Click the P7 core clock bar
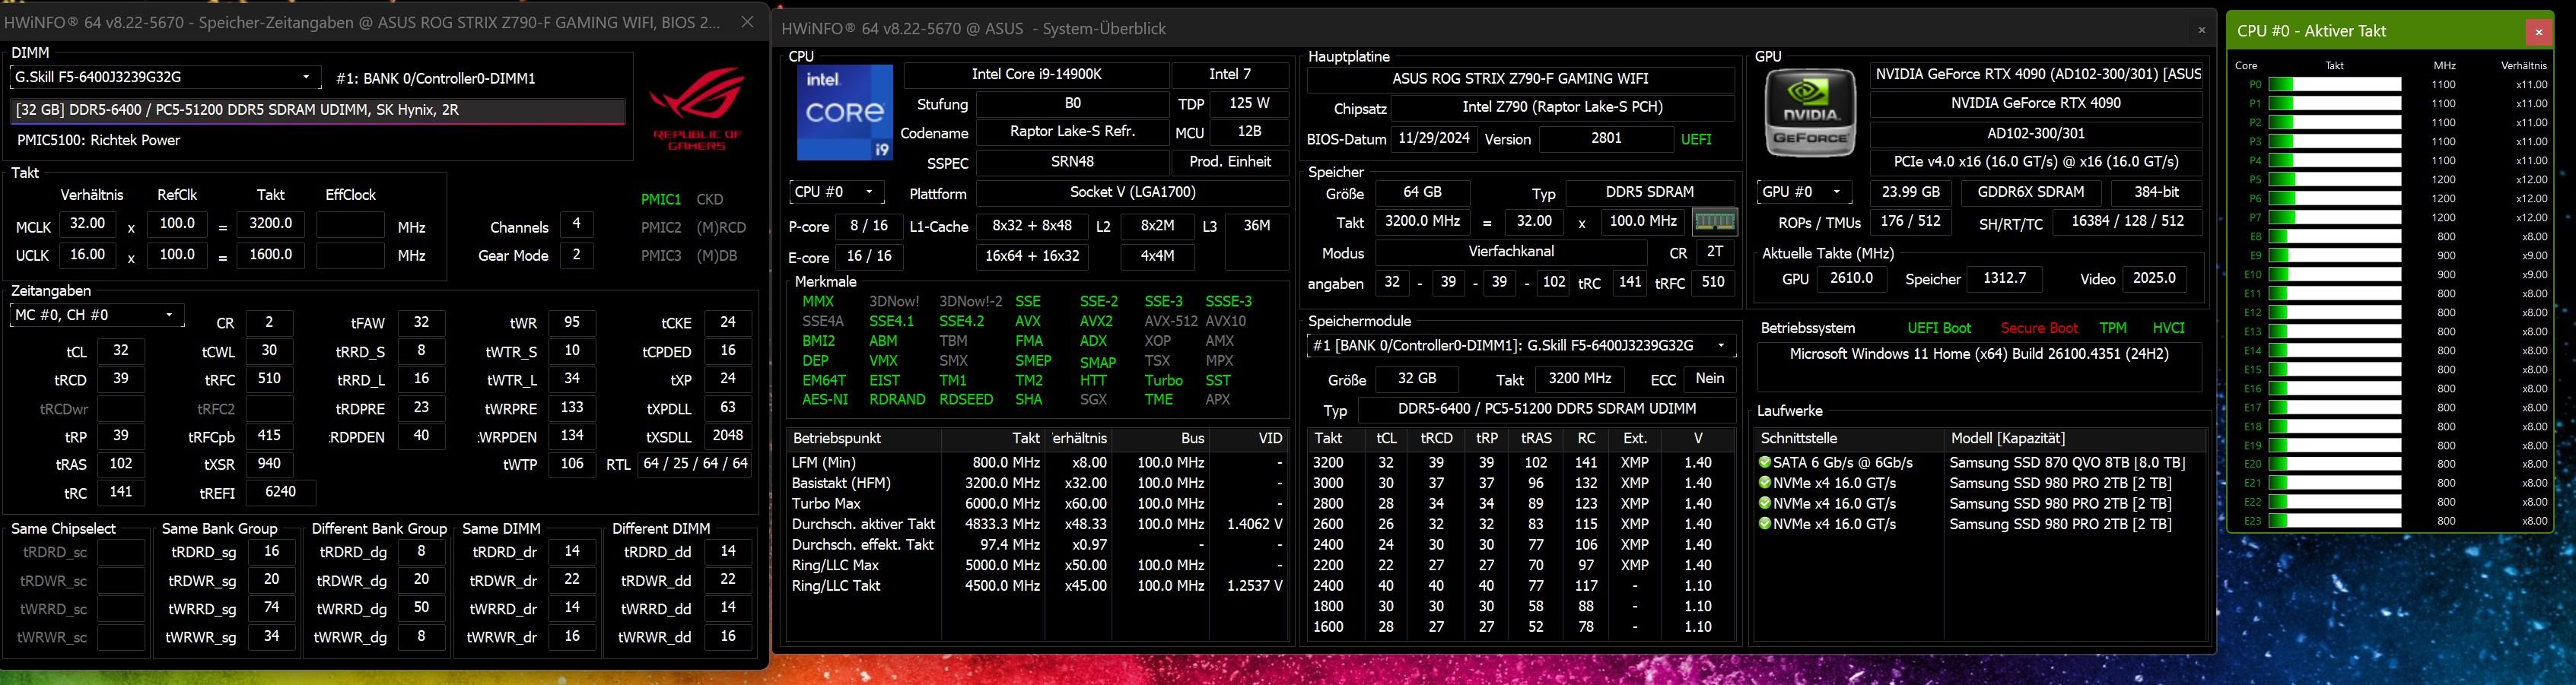 click(x=2335, y=217)
